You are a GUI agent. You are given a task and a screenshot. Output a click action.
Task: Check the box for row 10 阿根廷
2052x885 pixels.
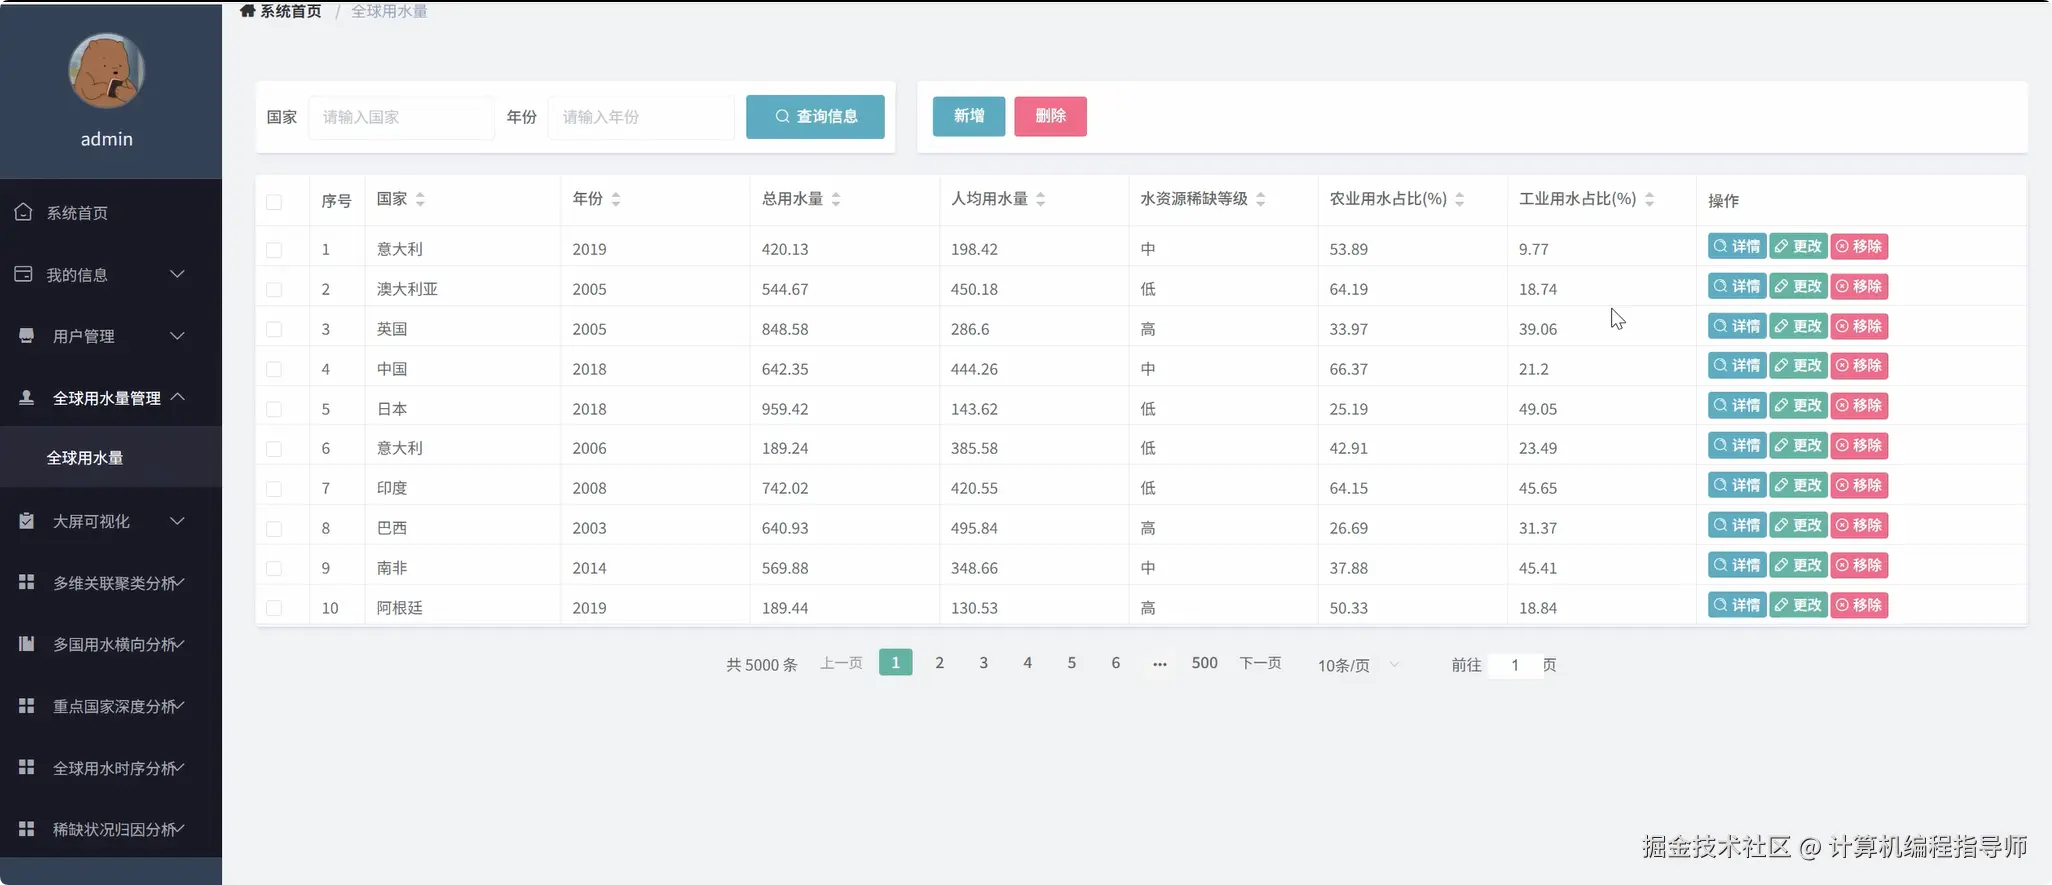click(274, 609)
